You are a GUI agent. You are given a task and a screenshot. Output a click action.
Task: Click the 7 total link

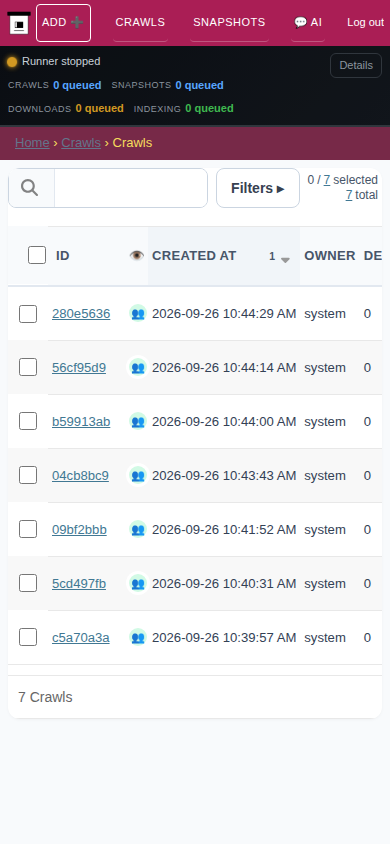[x=349, y=195]
